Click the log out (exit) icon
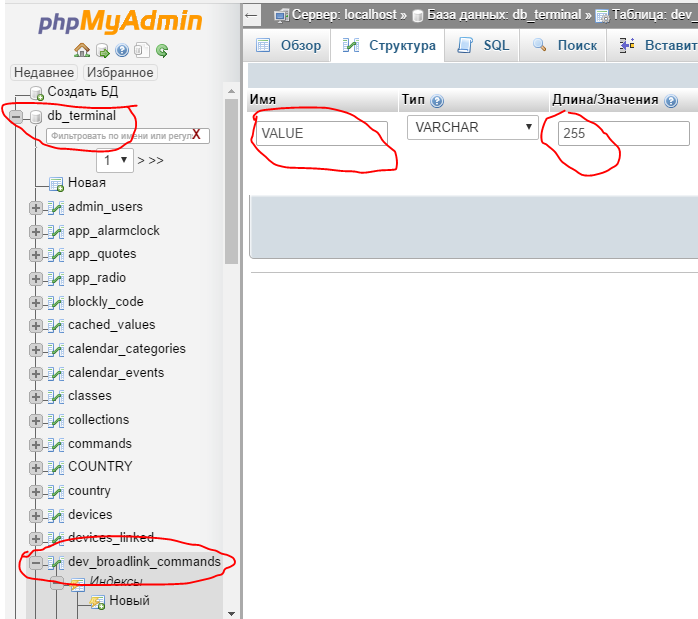The image size is (698, 619). (x=103, y=51)
